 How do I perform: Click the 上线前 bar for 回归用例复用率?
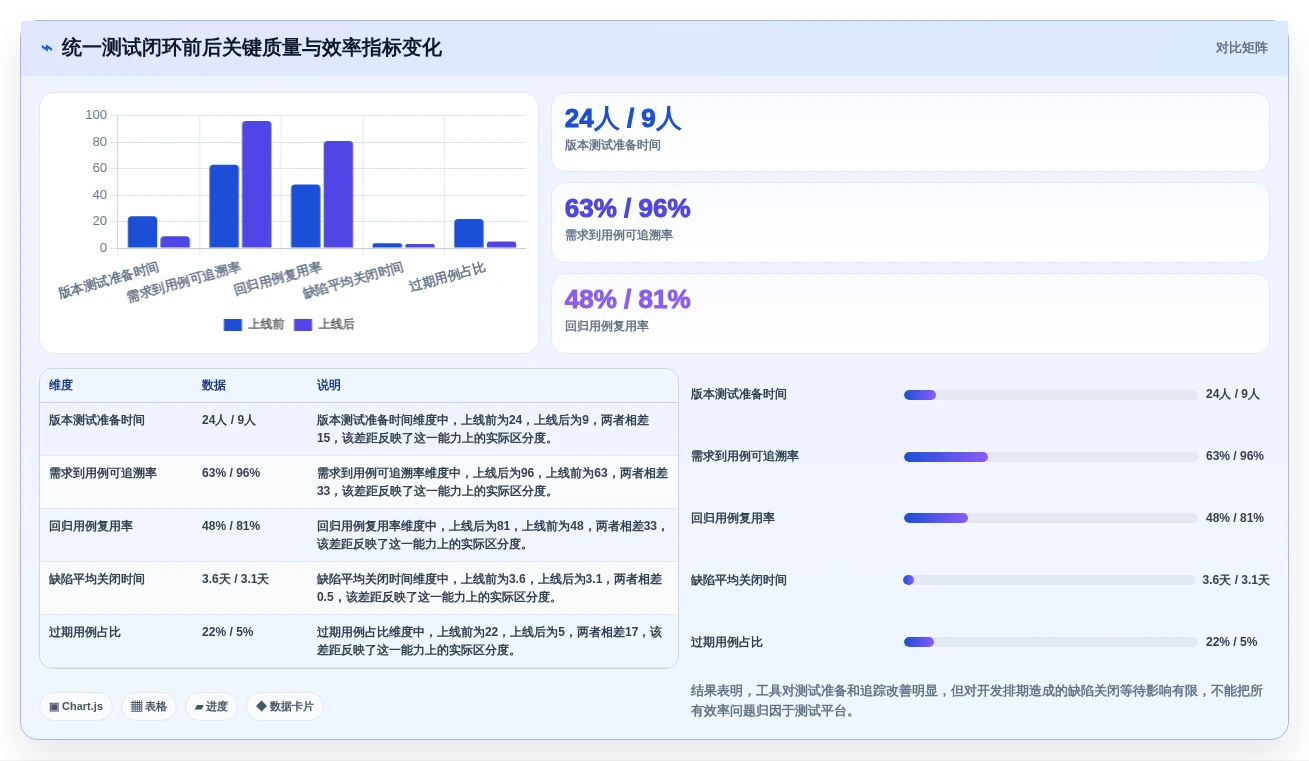(x=306, y=216)
